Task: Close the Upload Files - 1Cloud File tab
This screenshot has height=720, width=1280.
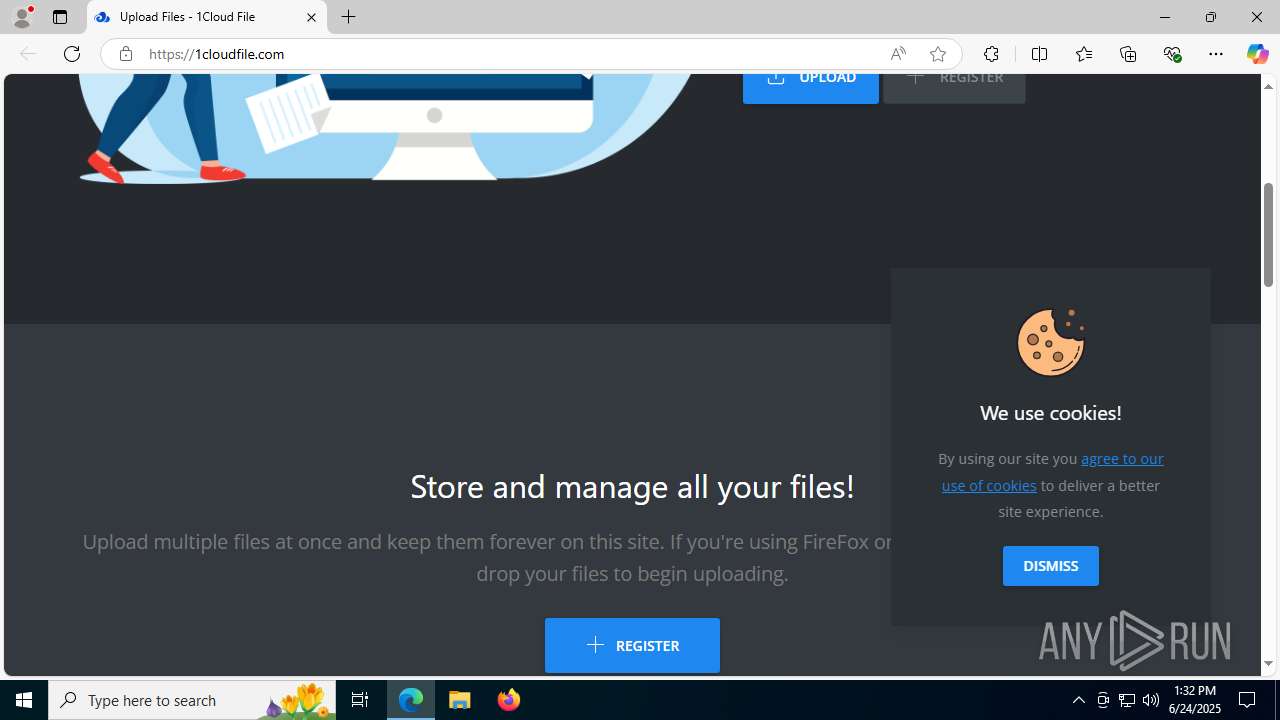Action: [311, 17]
